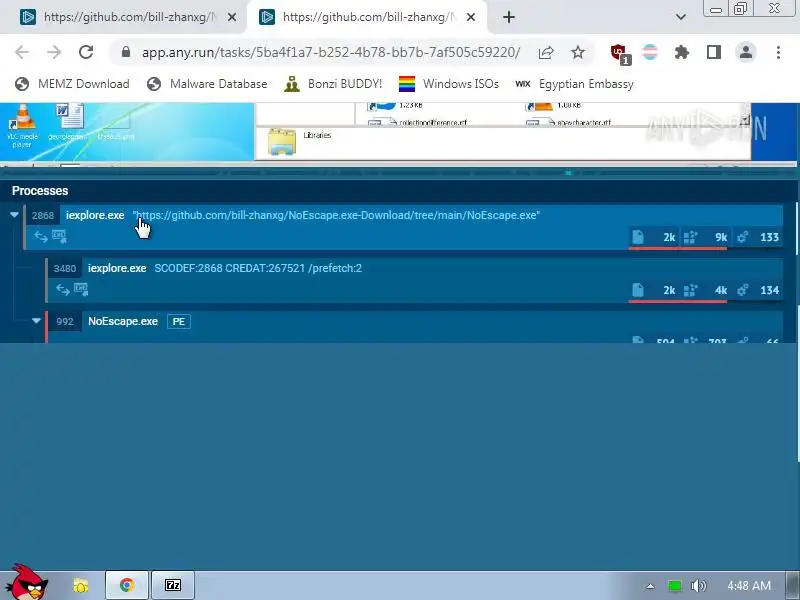Click the EXE icon under process 3480
Viewport: 800px width, 600px height.
81,289
